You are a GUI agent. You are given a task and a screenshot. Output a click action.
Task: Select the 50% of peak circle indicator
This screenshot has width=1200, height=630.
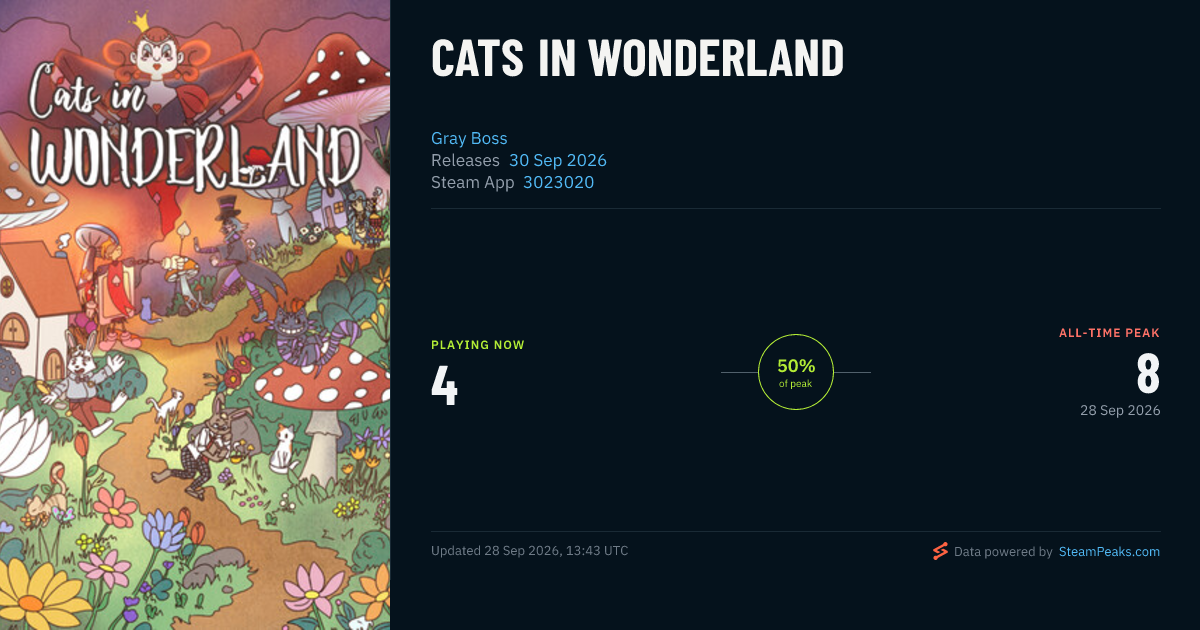point(796,372)
